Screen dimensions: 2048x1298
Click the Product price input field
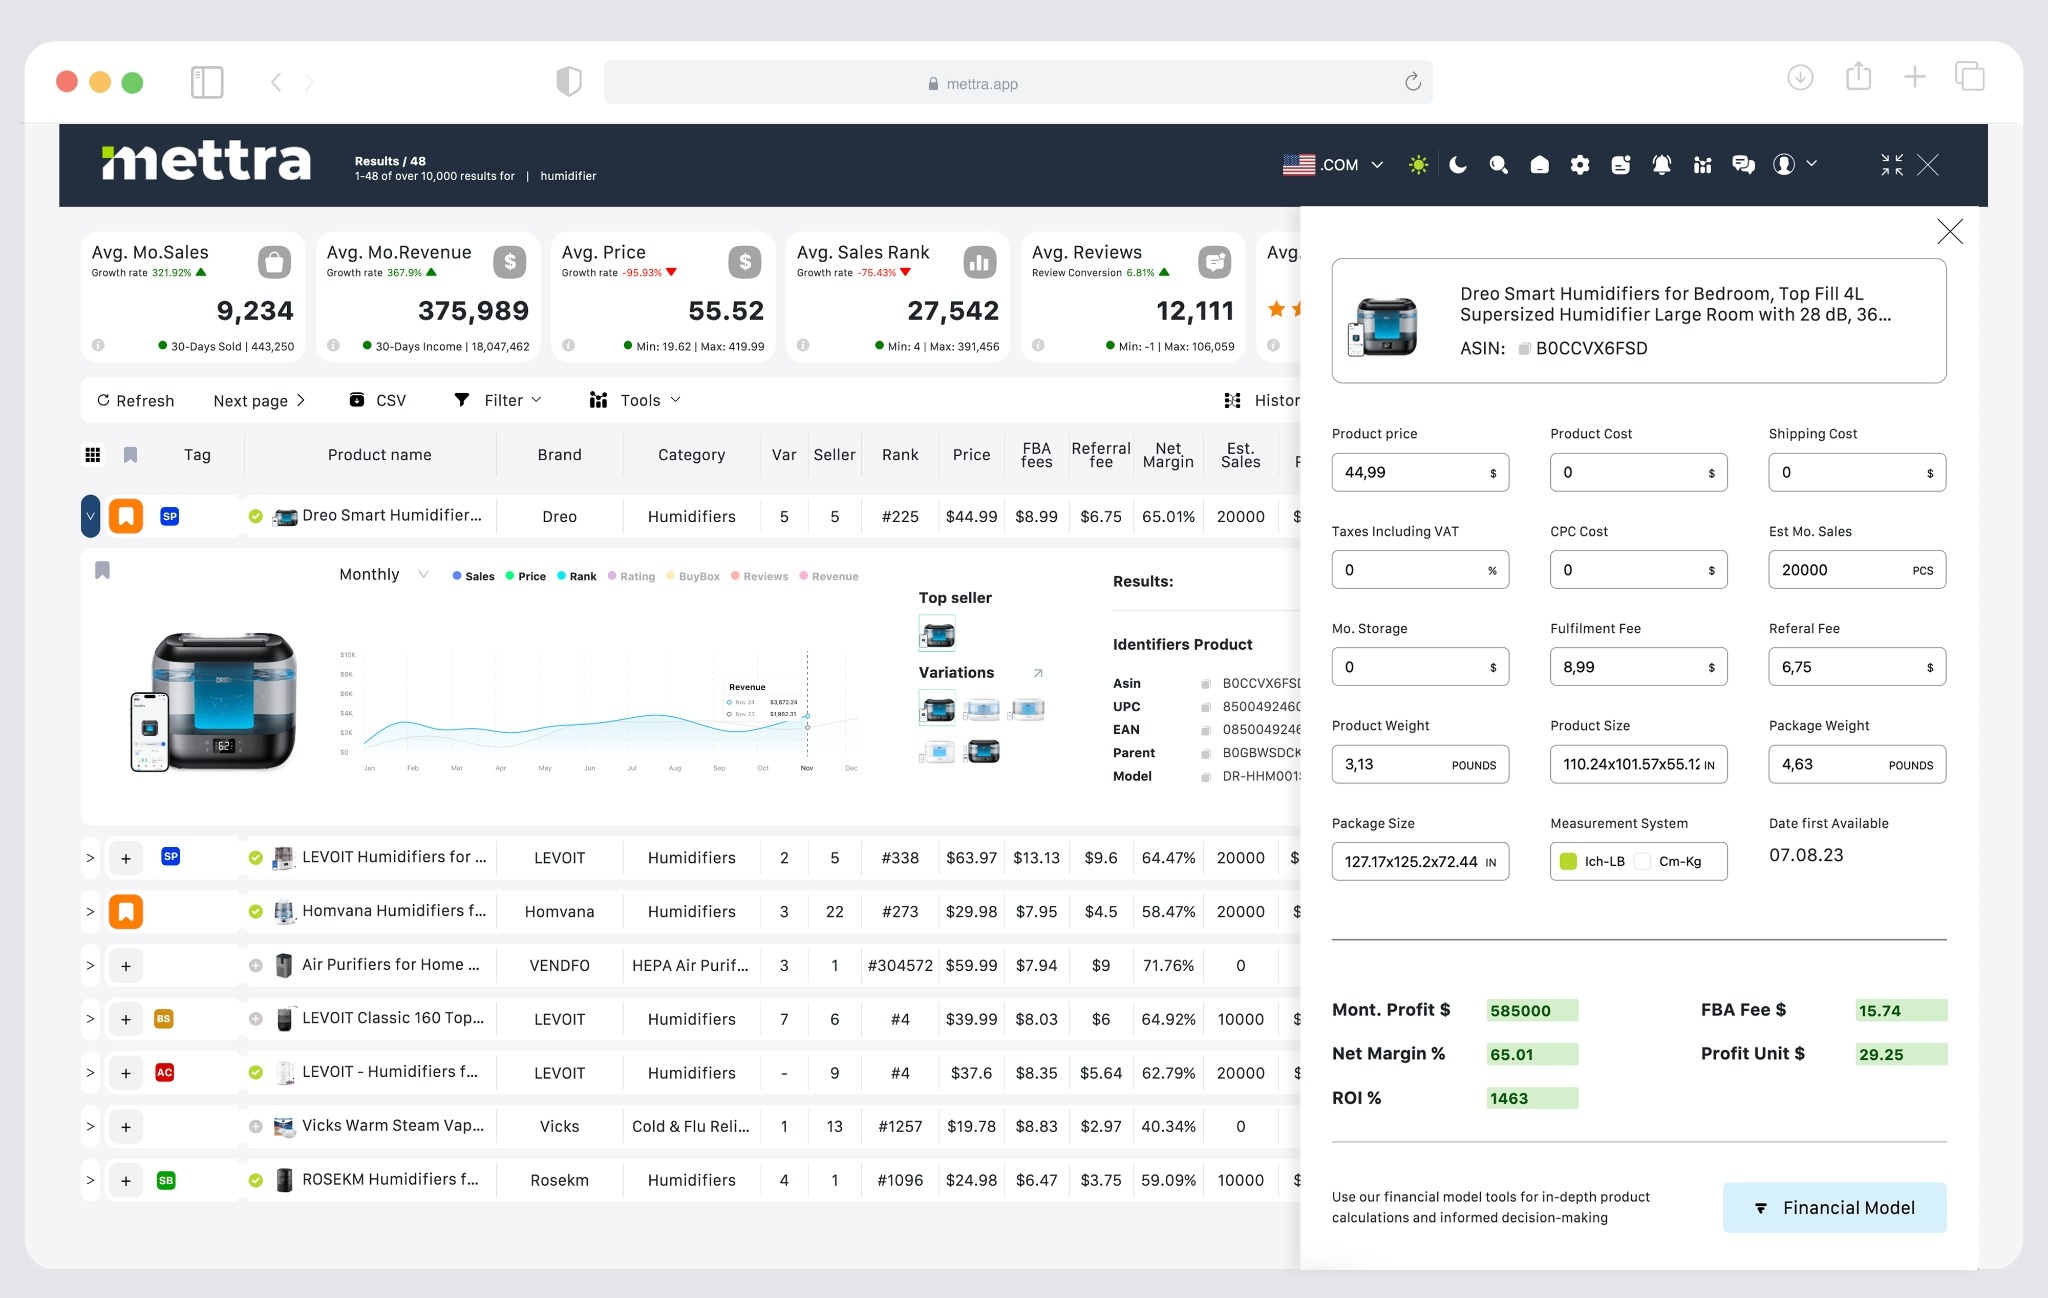coord(1410,472)
